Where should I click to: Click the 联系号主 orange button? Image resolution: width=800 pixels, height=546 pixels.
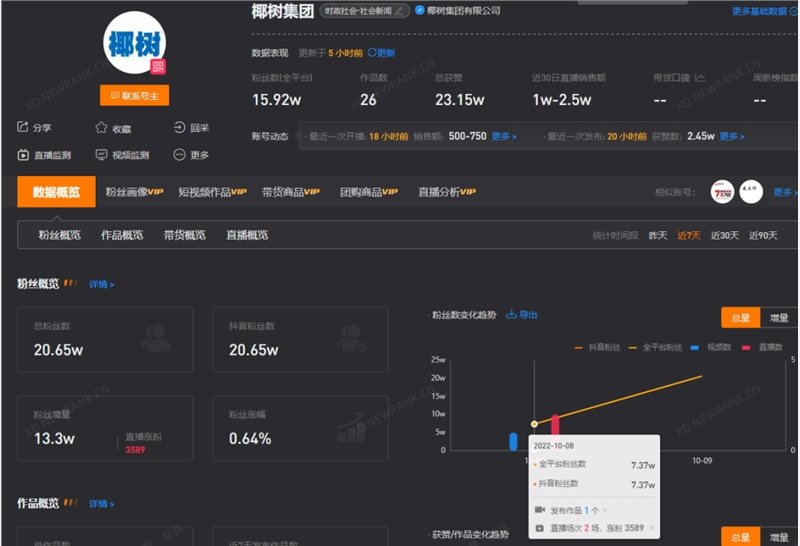point(135,95)
